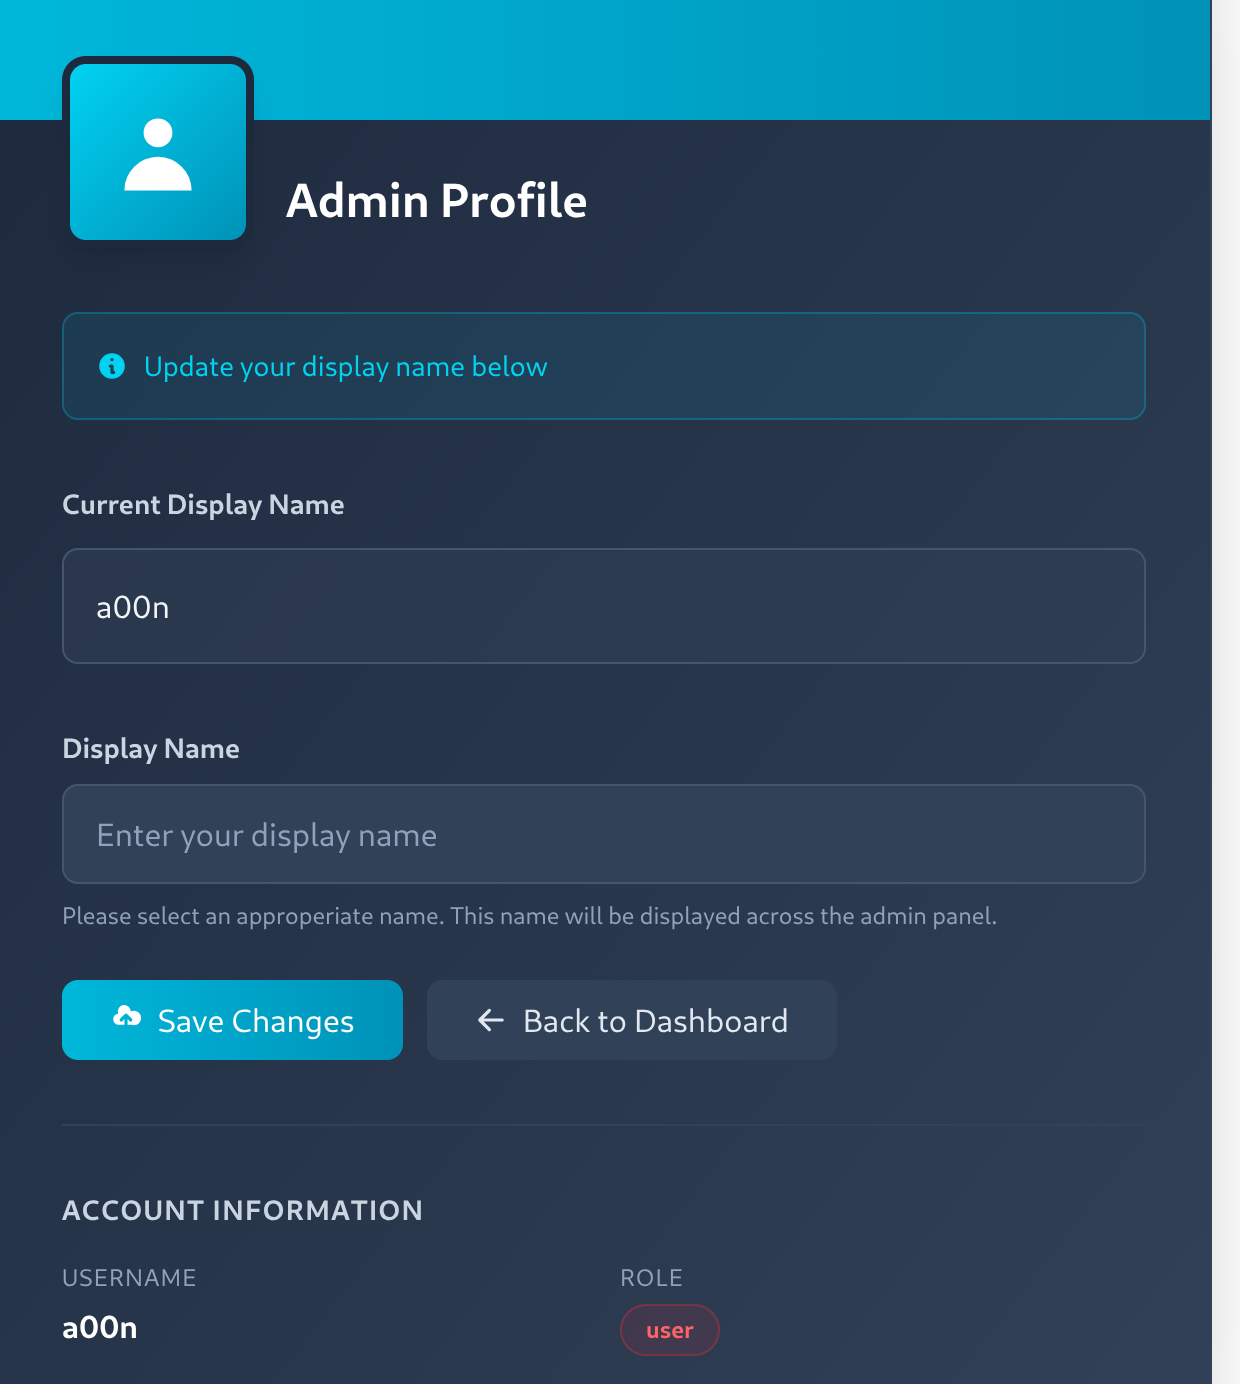Click the save cloud glyph on the primary button
This screenshot has width=1240, height=1384.
click(x=127, y=1018)
